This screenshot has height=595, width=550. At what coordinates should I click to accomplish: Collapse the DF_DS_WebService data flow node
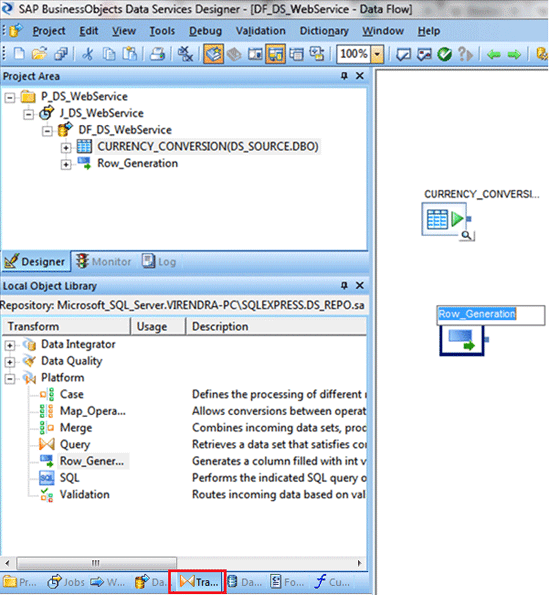pos(47,131)
